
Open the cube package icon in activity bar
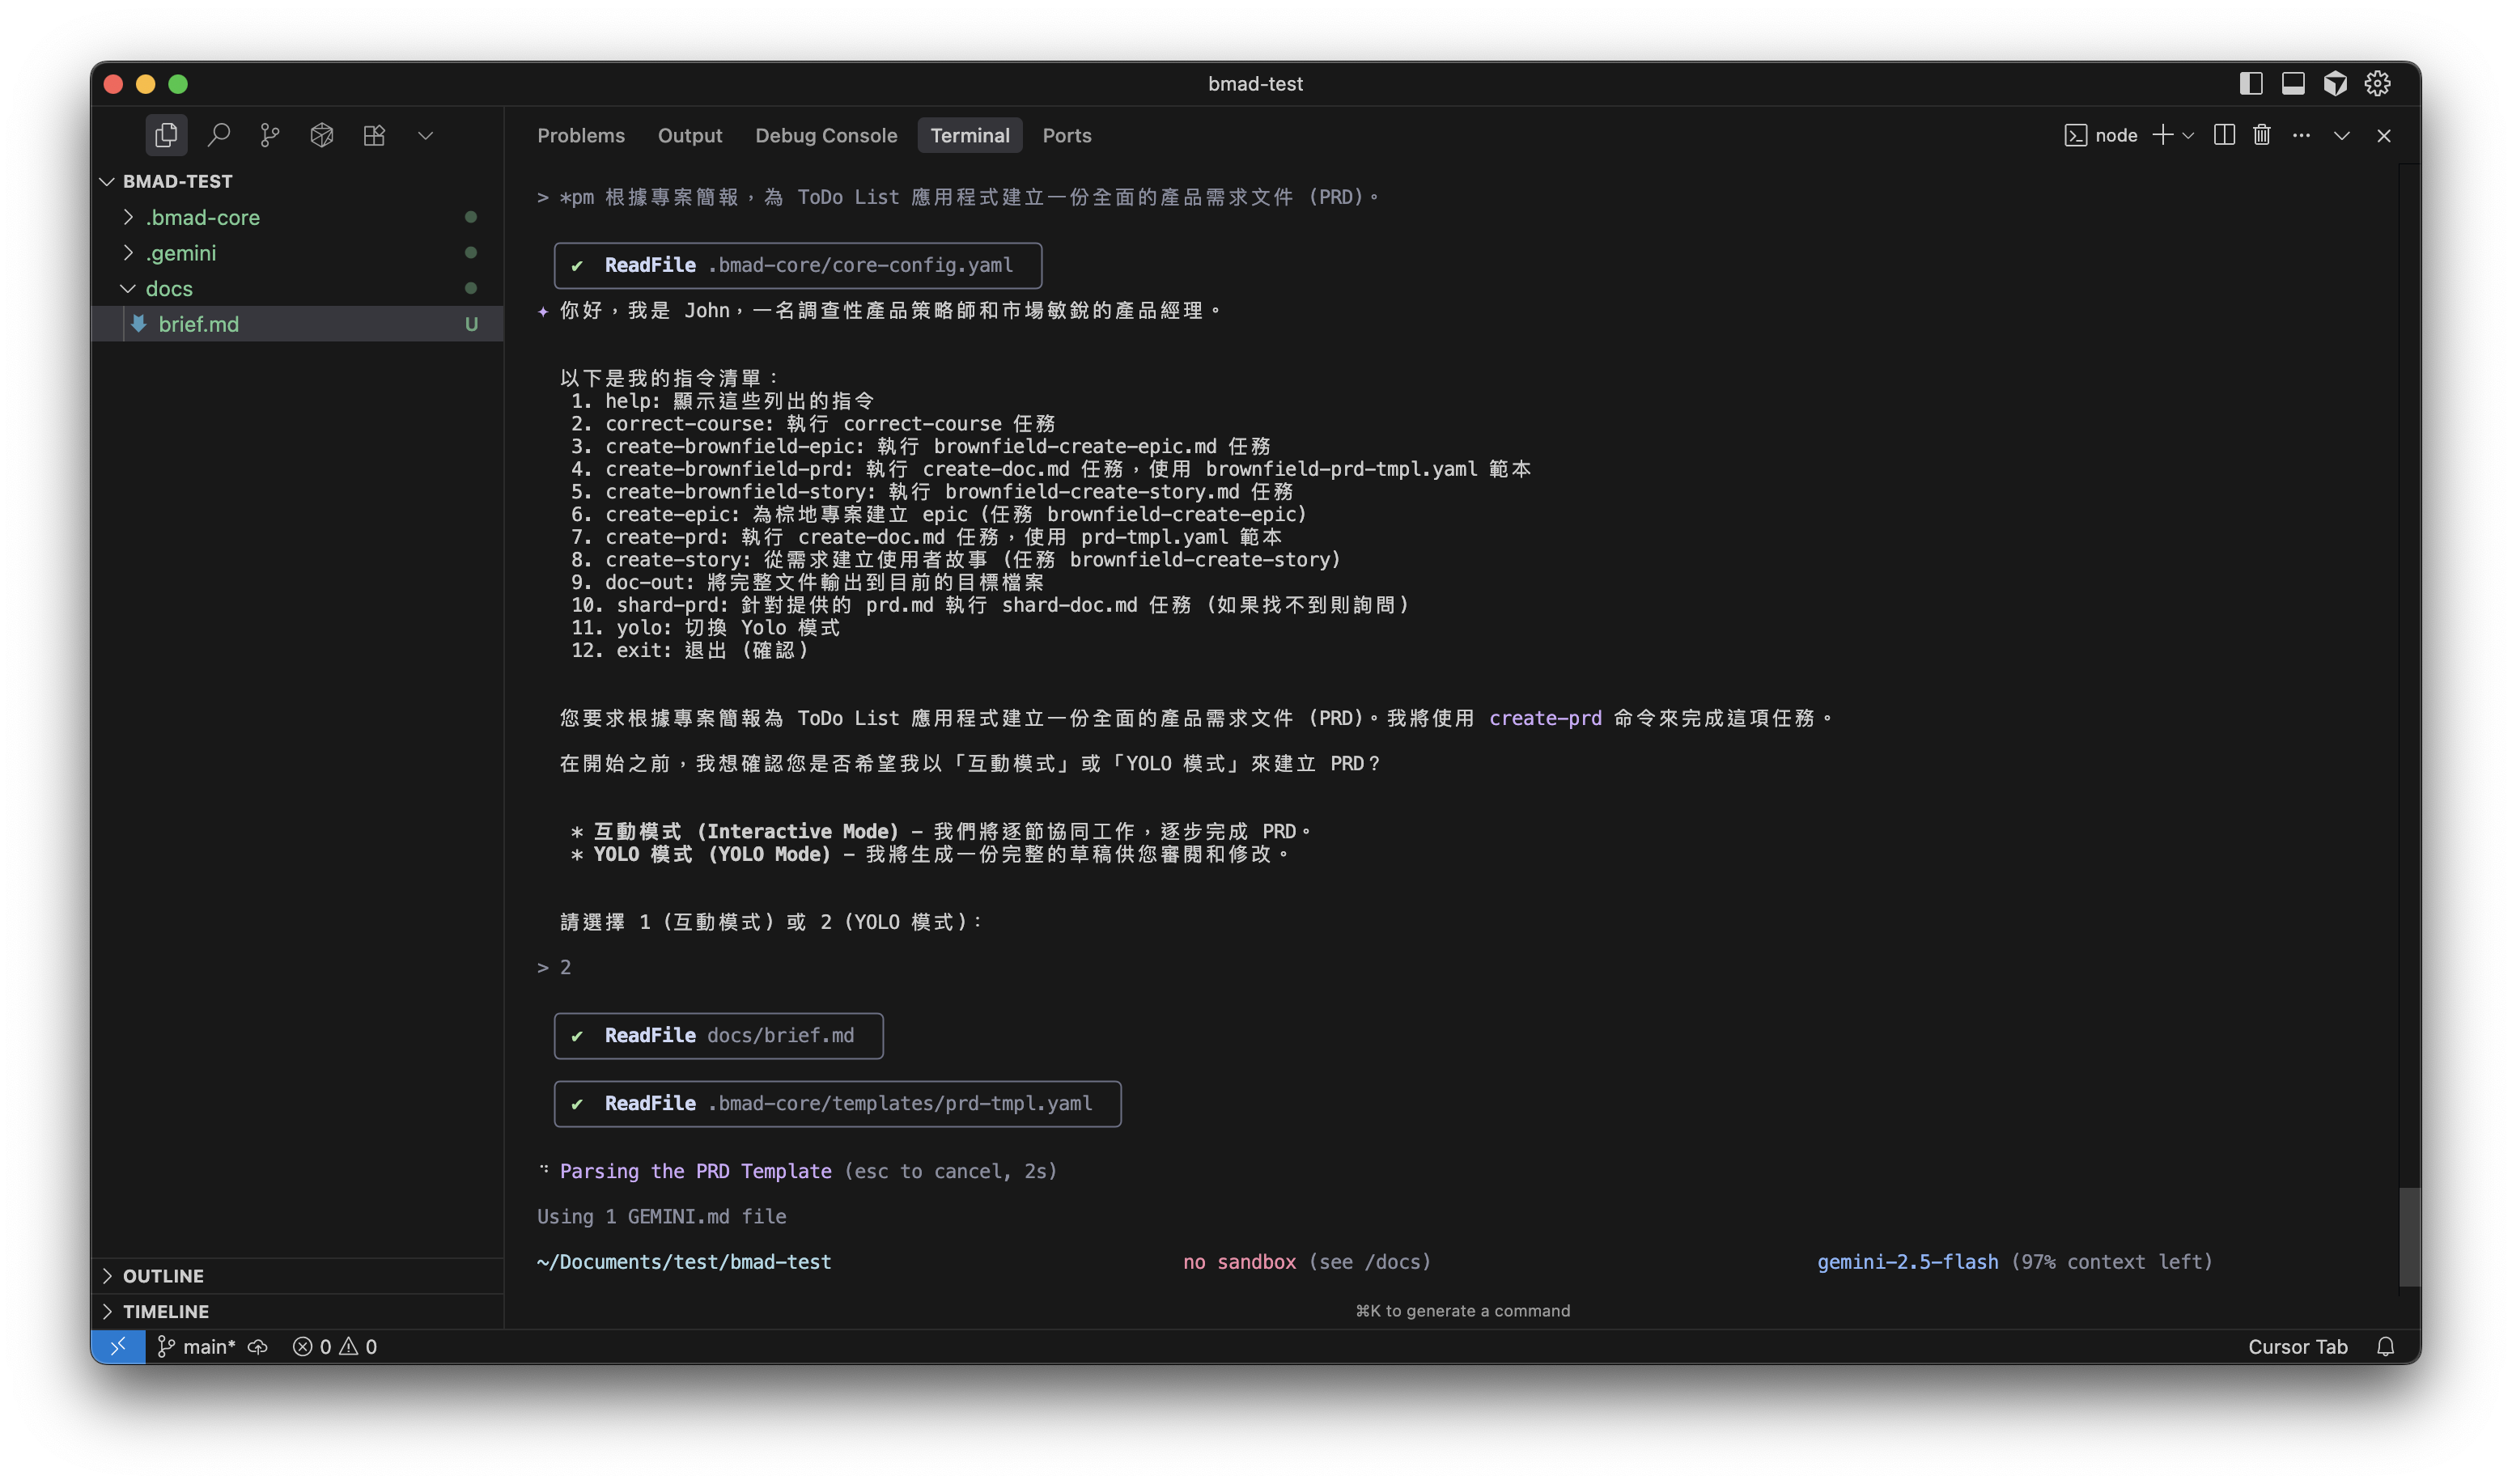tap(322, 135)
